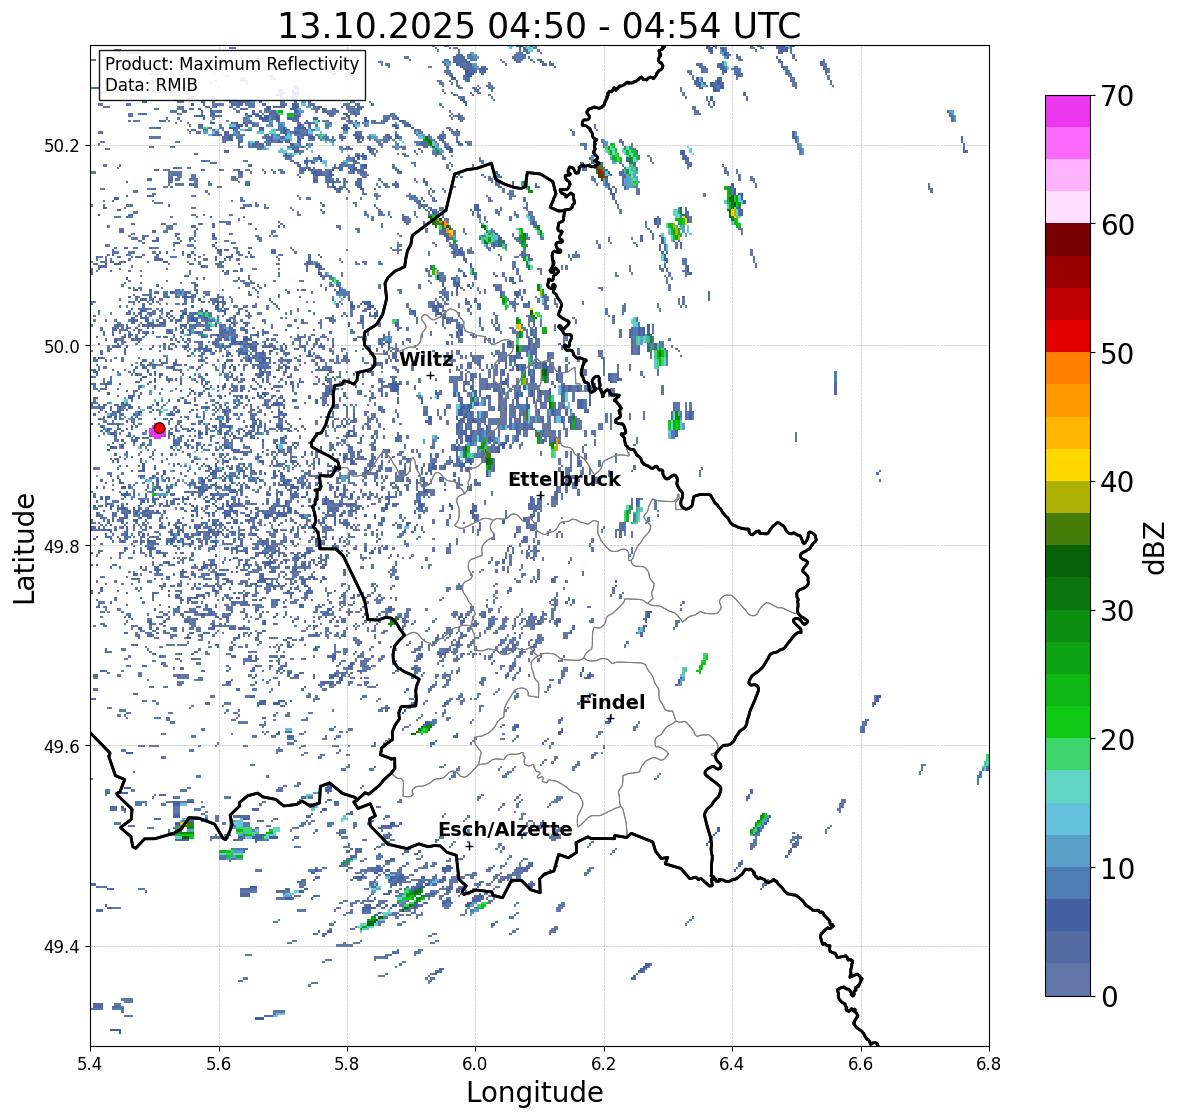Click the 6.4 longitude tick label

(x=732, y=1064)
